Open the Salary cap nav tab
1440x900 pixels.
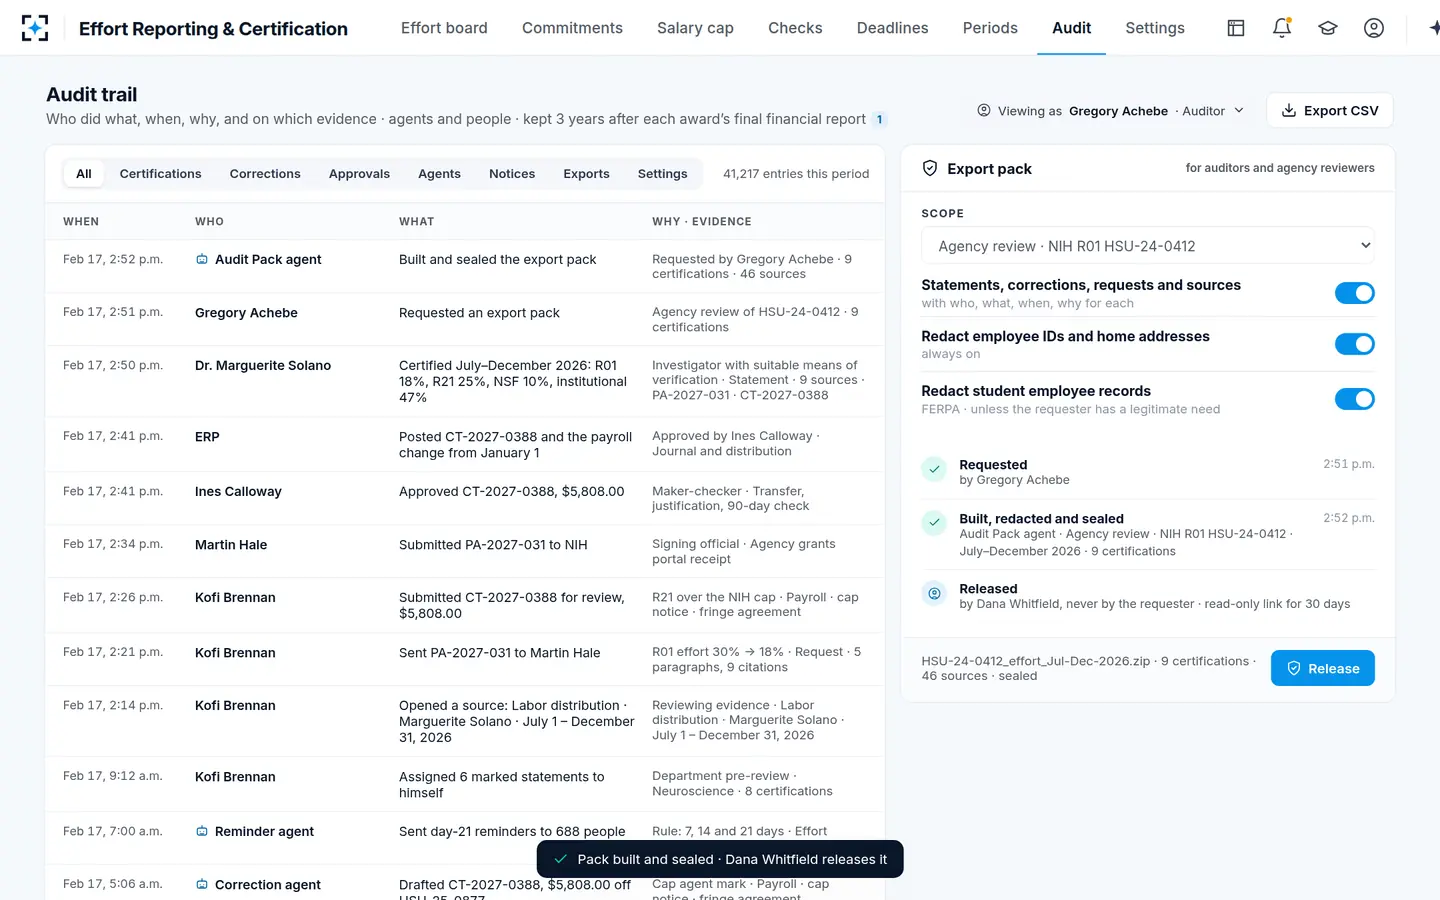(x=695, y=28)
